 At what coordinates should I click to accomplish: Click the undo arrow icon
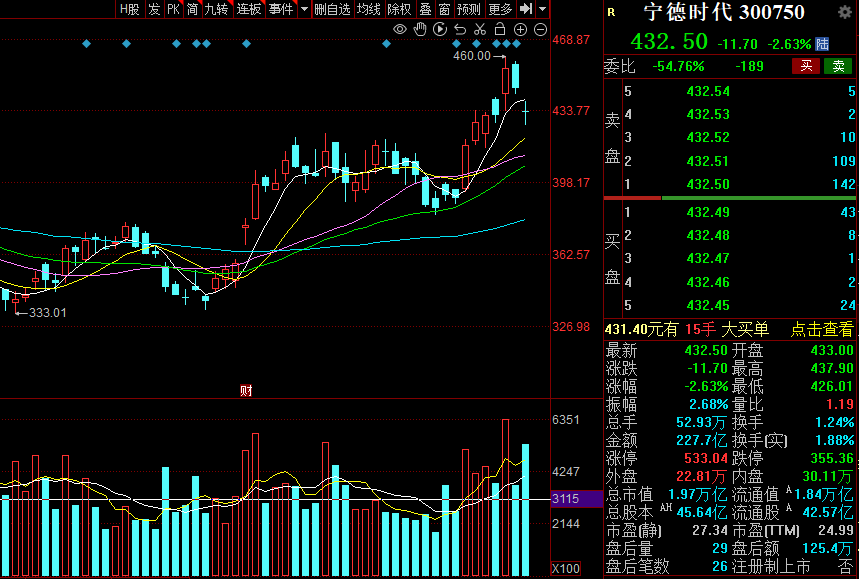460,30
